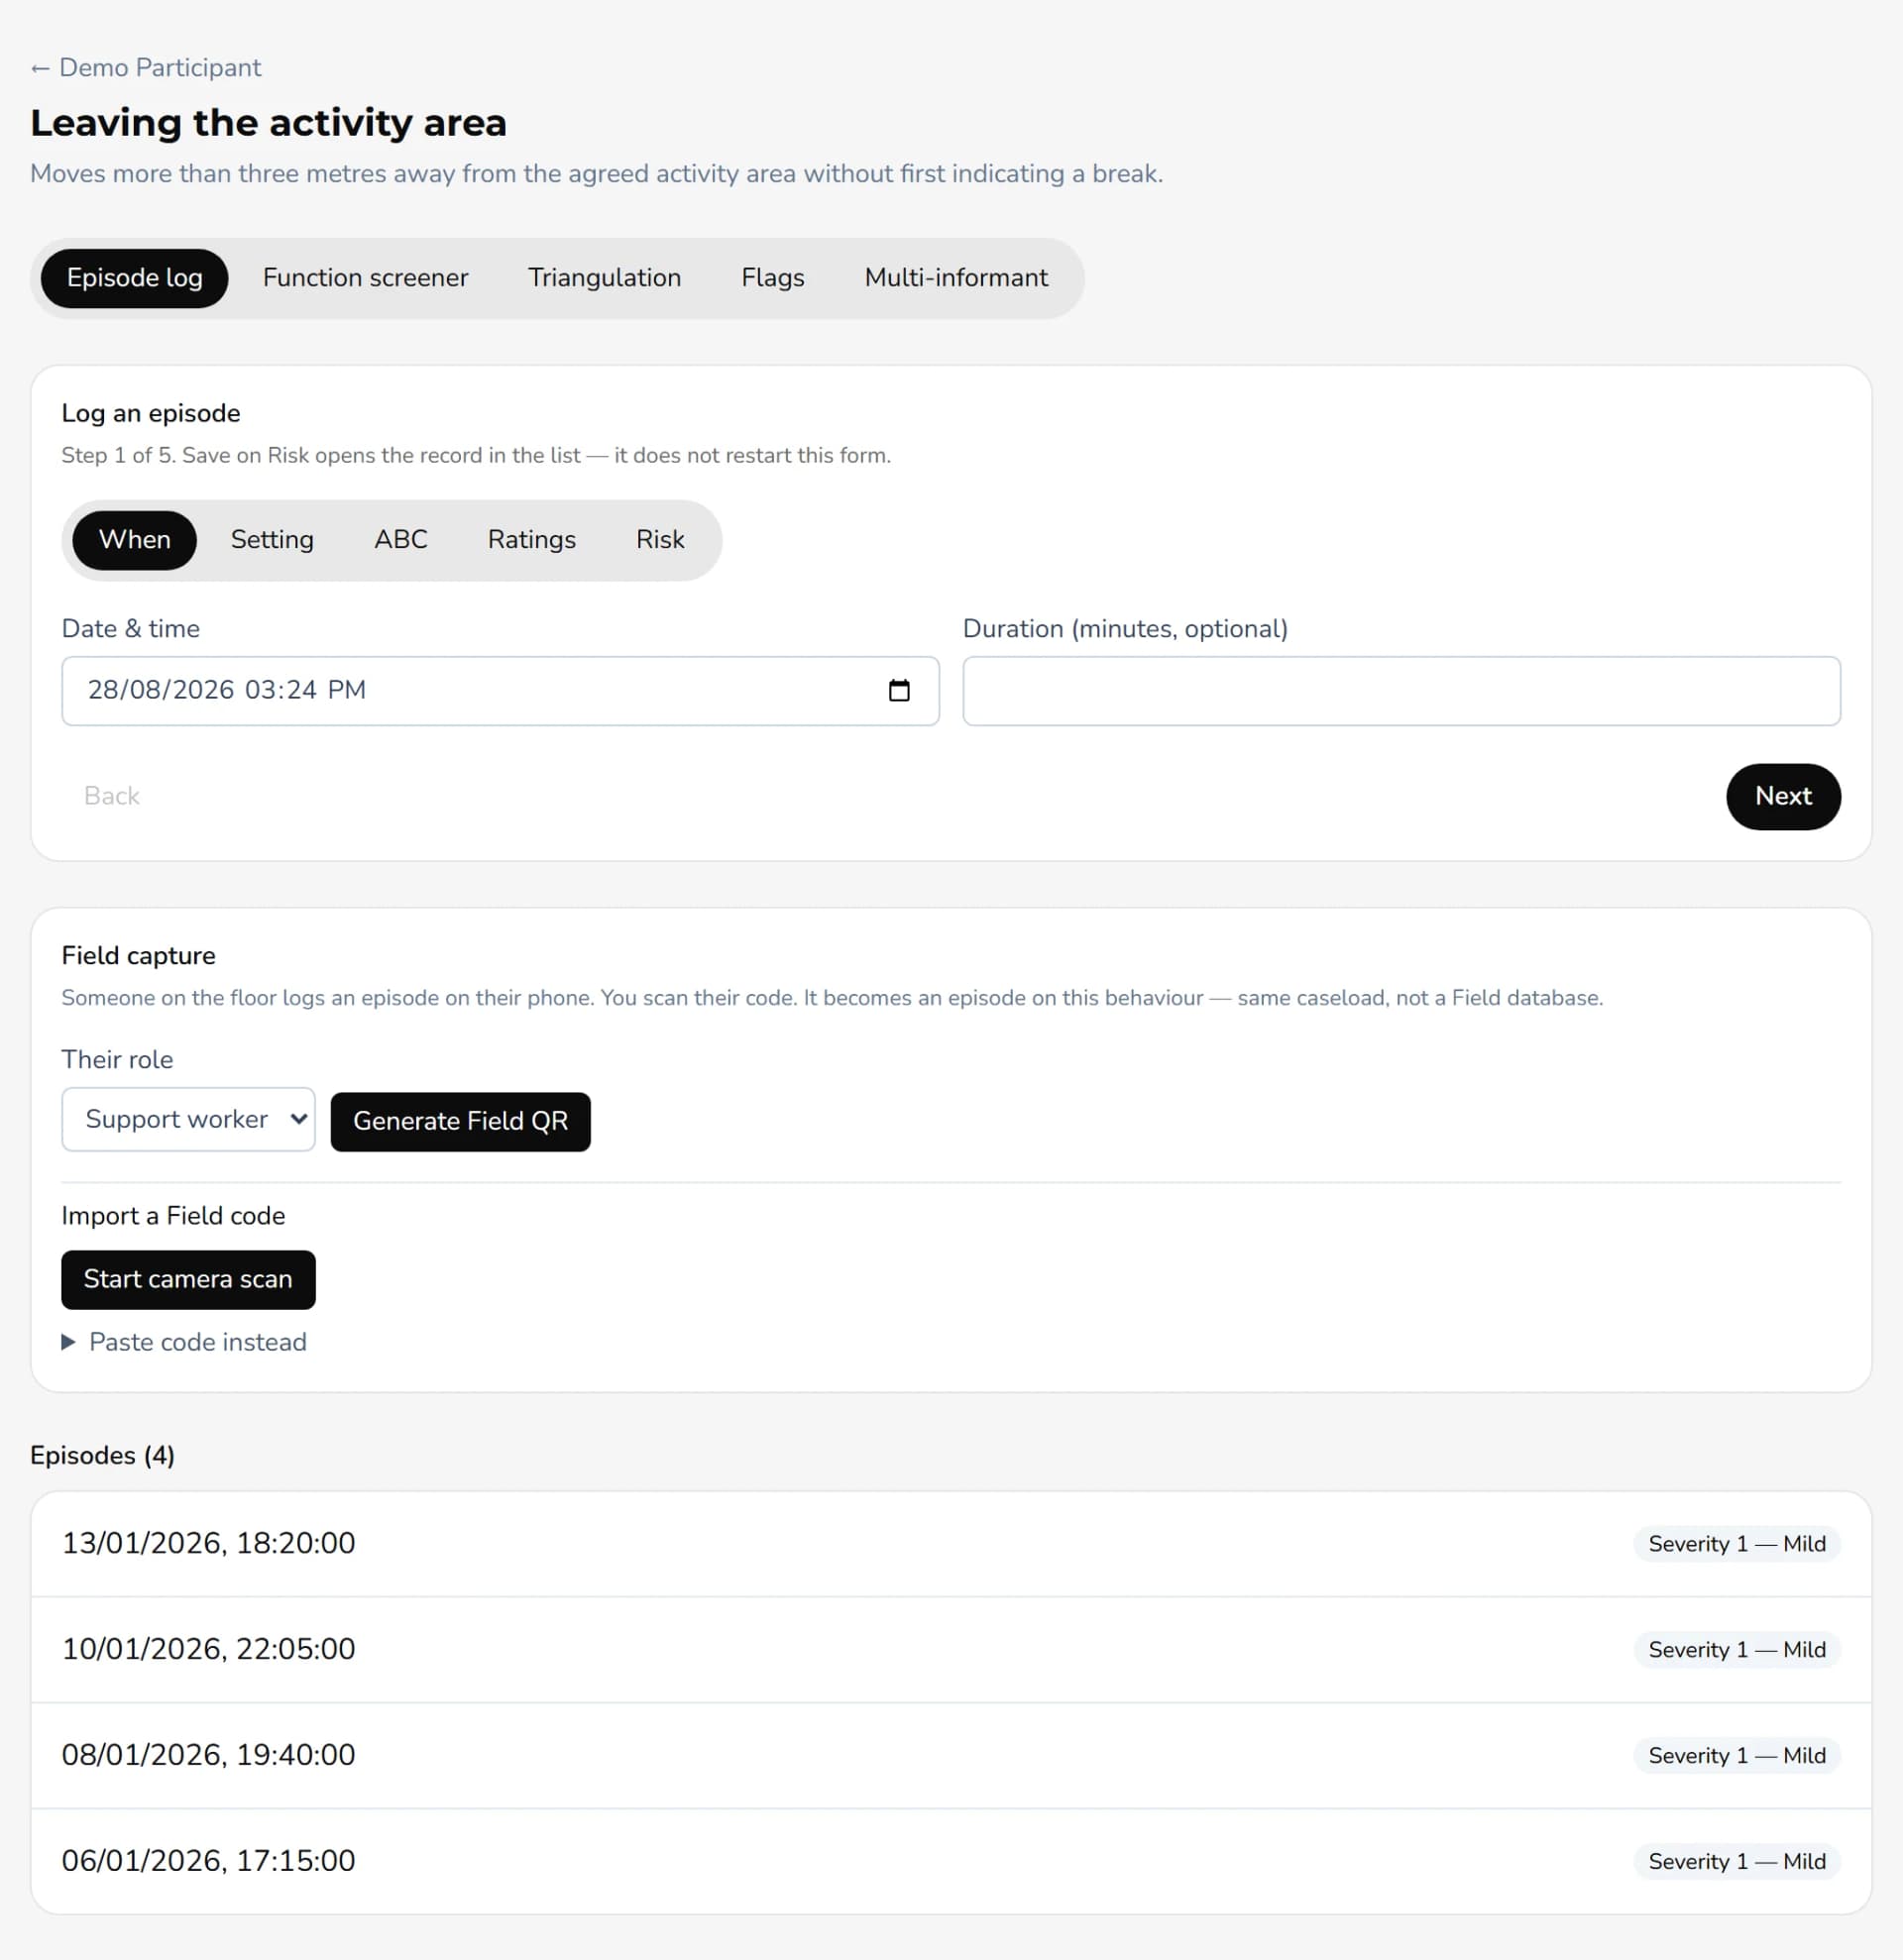This screenshot has width=1903, height=1960.
Task: Jump to the Risk step
Action: [660, 540]
